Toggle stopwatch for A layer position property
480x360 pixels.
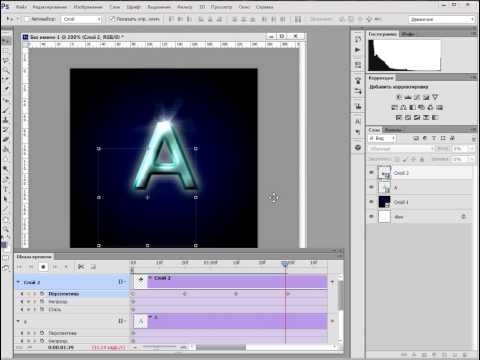point(42,333)
